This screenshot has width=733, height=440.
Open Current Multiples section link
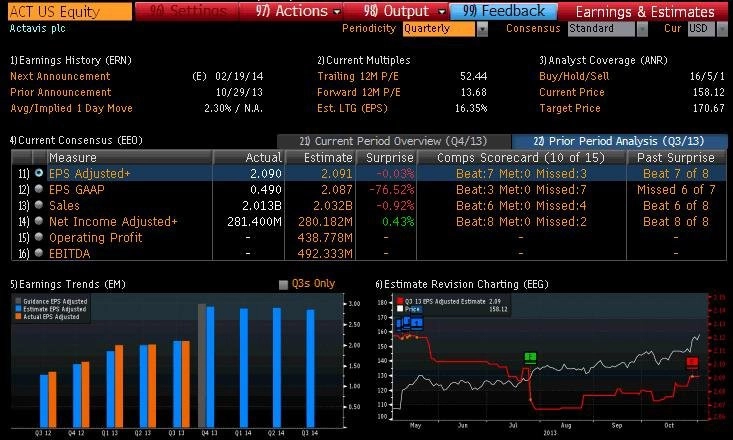click(364, 60)
